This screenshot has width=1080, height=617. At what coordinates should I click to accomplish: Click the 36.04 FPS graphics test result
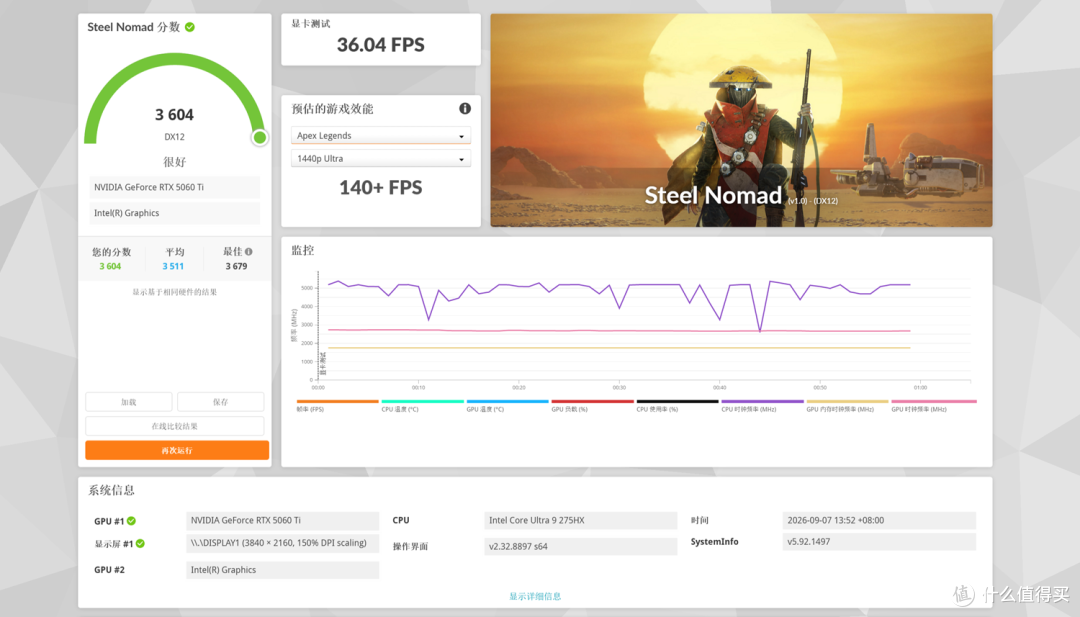click(381, 45)
